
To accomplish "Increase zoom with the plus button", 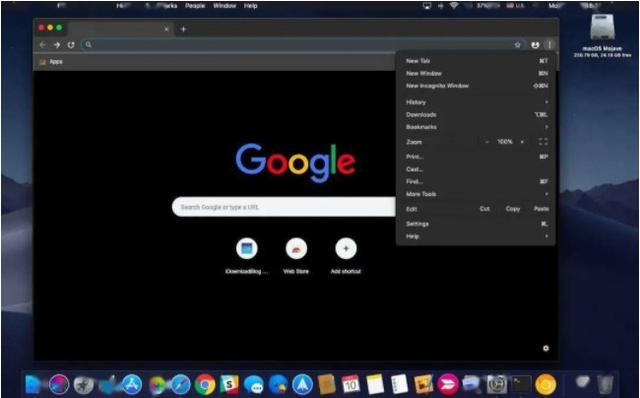I will coord(522,142).
